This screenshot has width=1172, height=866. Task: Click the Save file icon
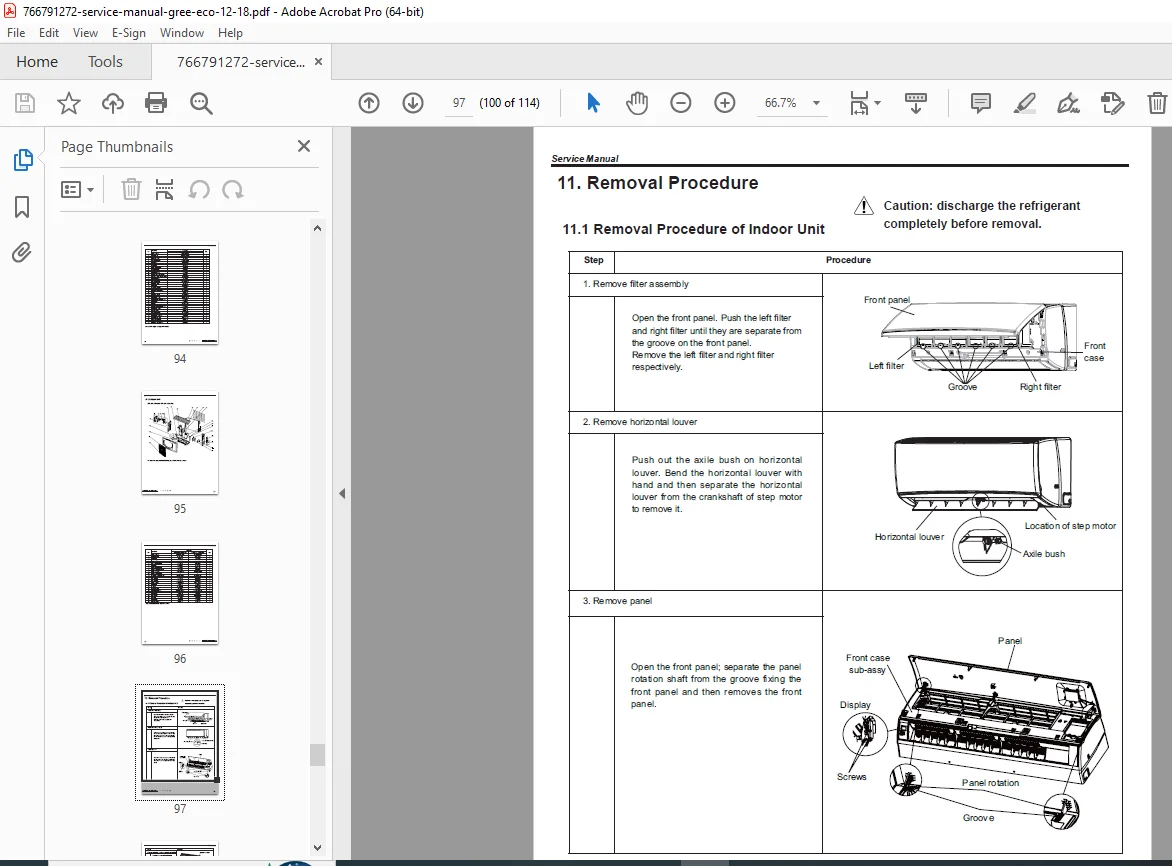[x=25, y=103]
